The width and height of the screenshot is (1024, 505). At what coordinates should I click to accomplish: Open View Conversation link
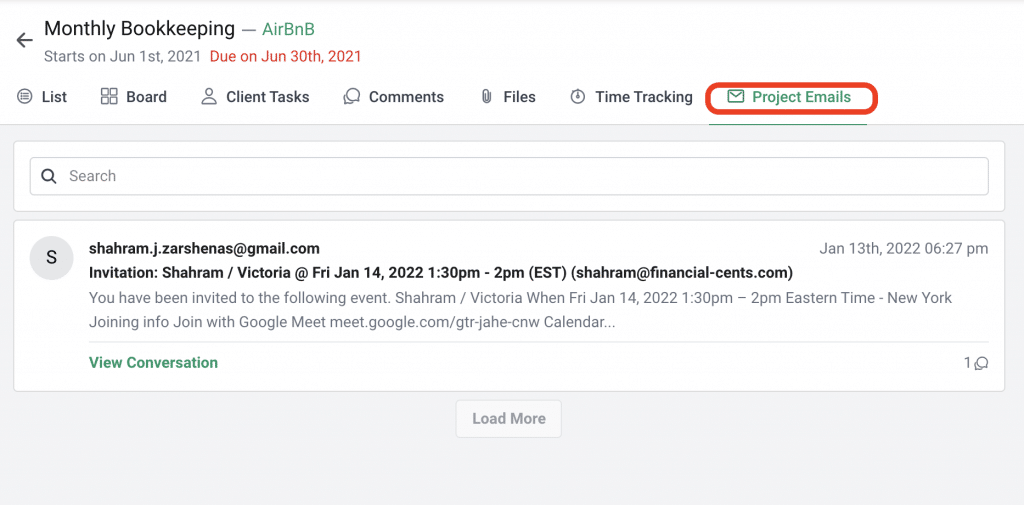coord(153,363)
